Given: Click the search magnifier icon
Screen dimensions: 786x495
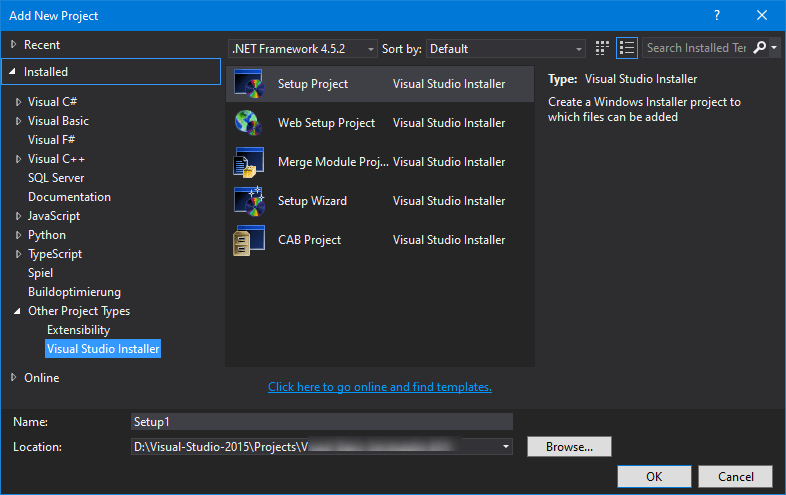Looking at the screenshot, I should pyautogui.click(x=760, y=48).
